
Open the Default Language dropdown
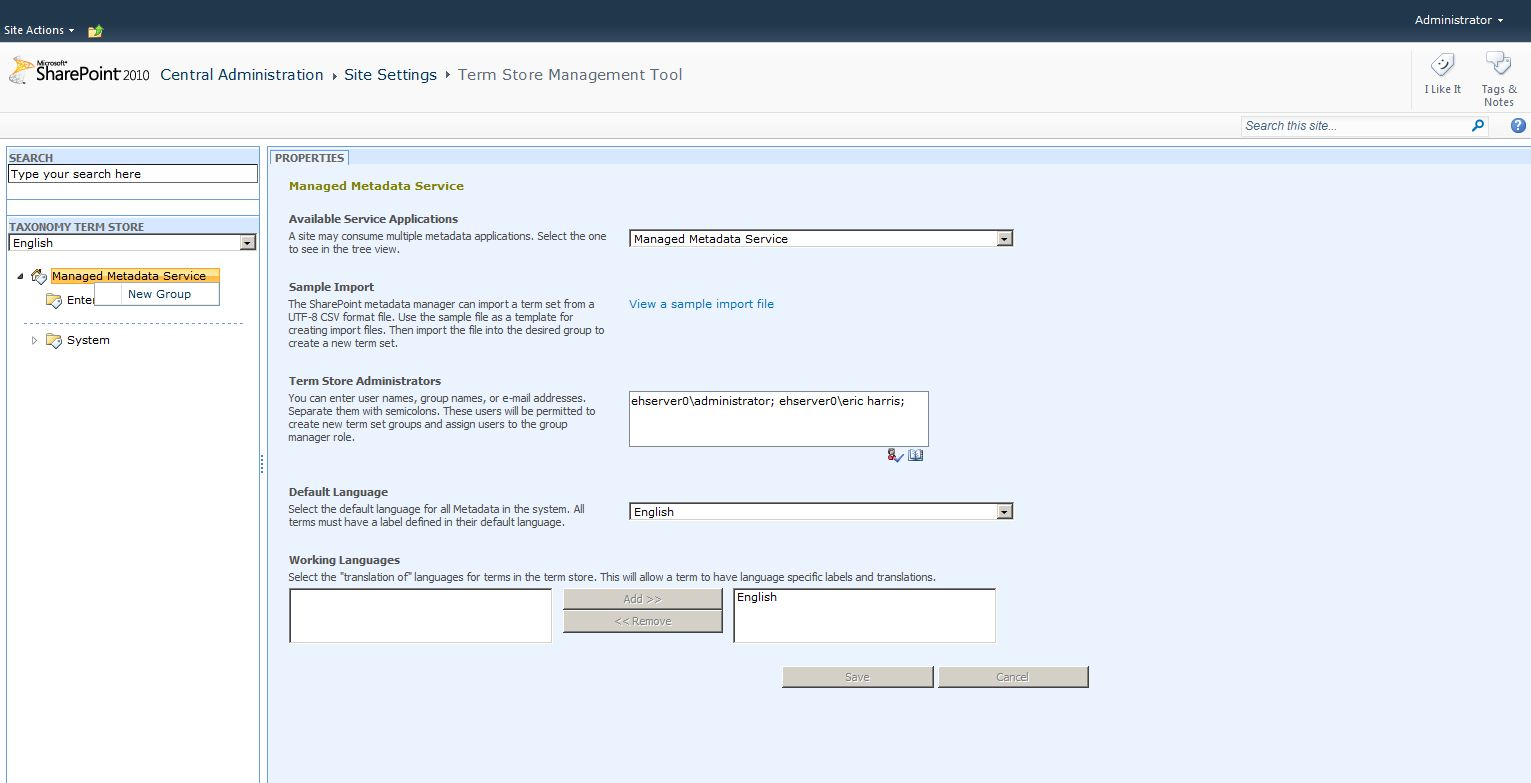(821, 512)
